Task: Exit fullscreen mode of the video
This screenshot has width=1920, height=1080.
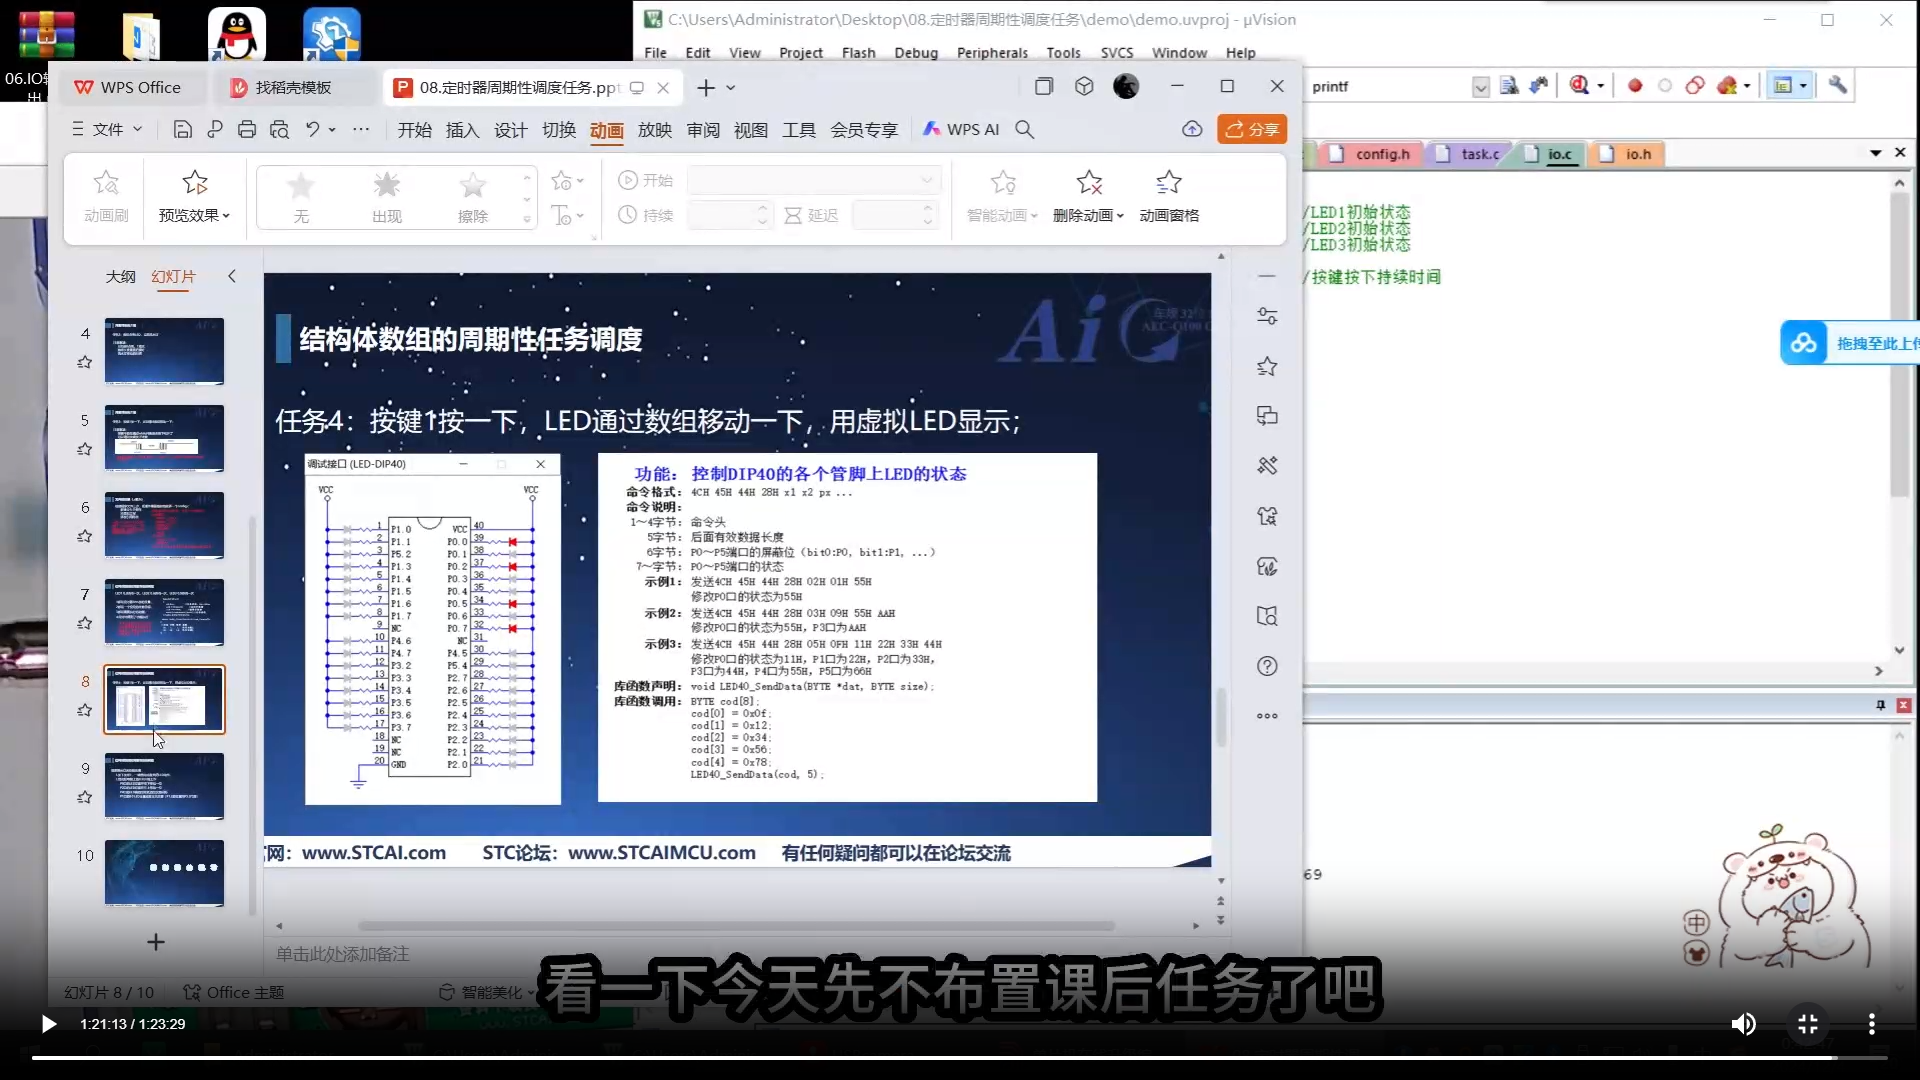Action: [x=1808, y=1024]
